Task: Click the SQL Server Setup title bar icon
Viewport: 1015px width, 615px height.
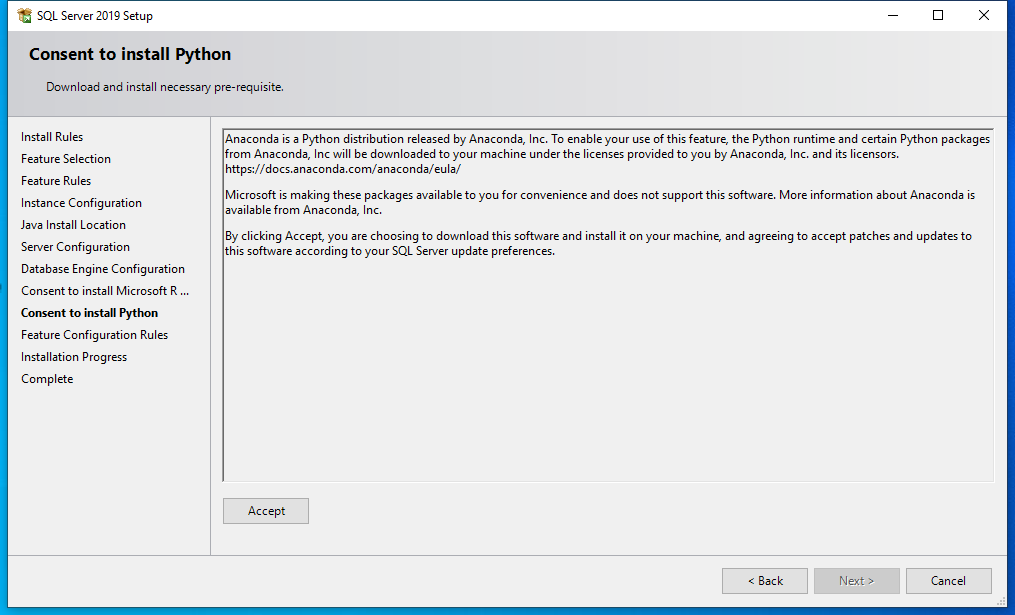Action: click(24, 16)
